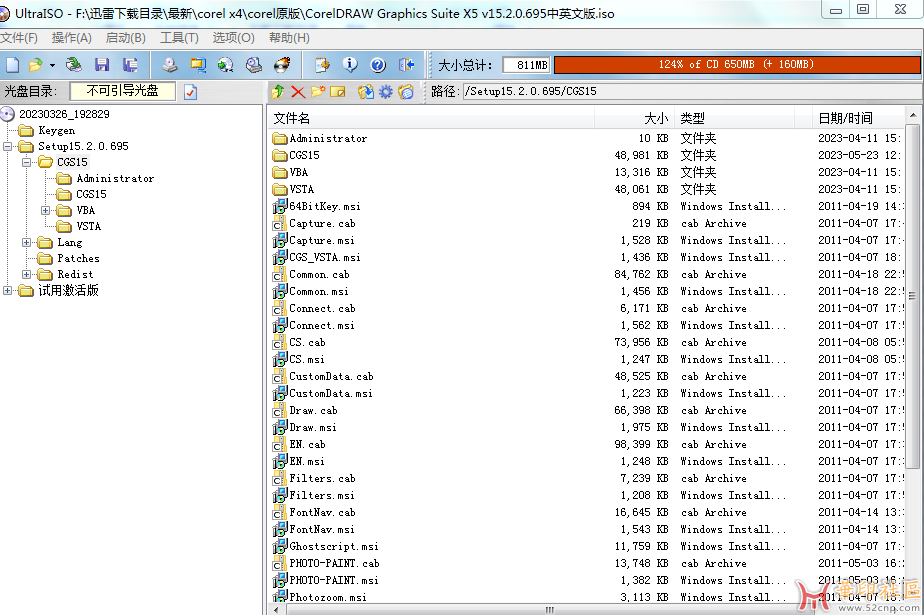Click the file list scrollbar up arrow
The image size is (924, 615).
(x=912, y=115)
